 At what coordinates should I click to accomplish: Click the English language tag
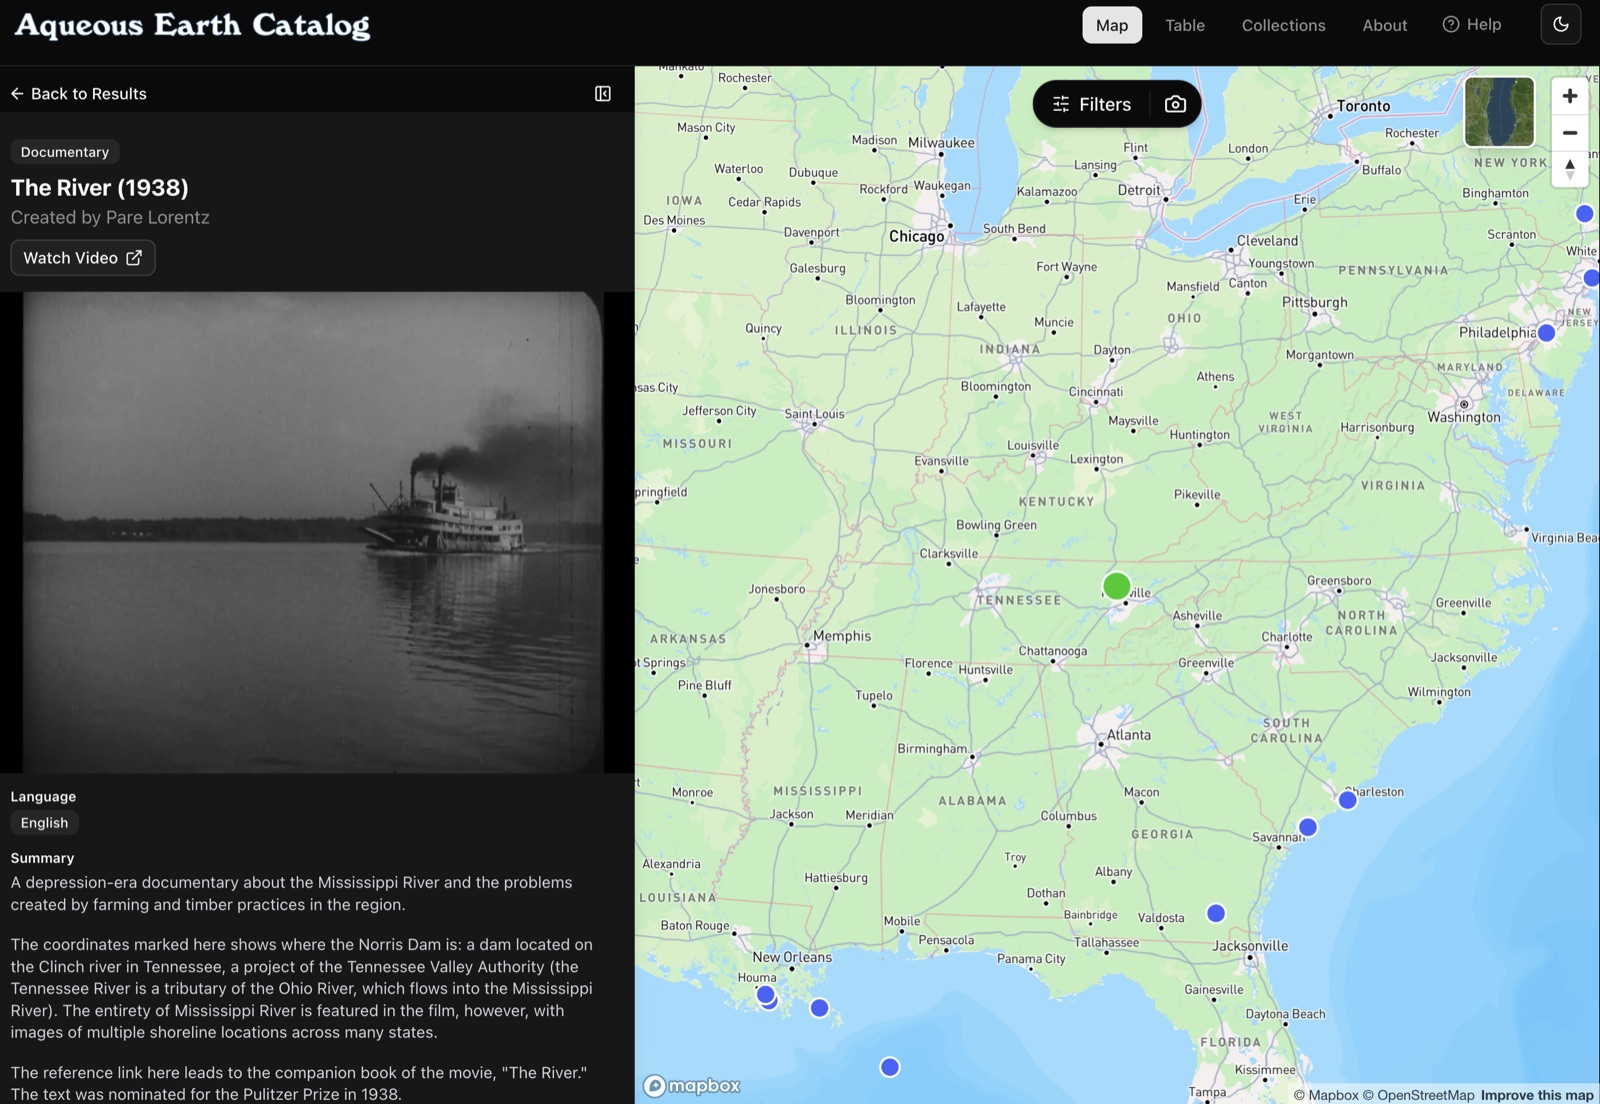tap(45, 823)
